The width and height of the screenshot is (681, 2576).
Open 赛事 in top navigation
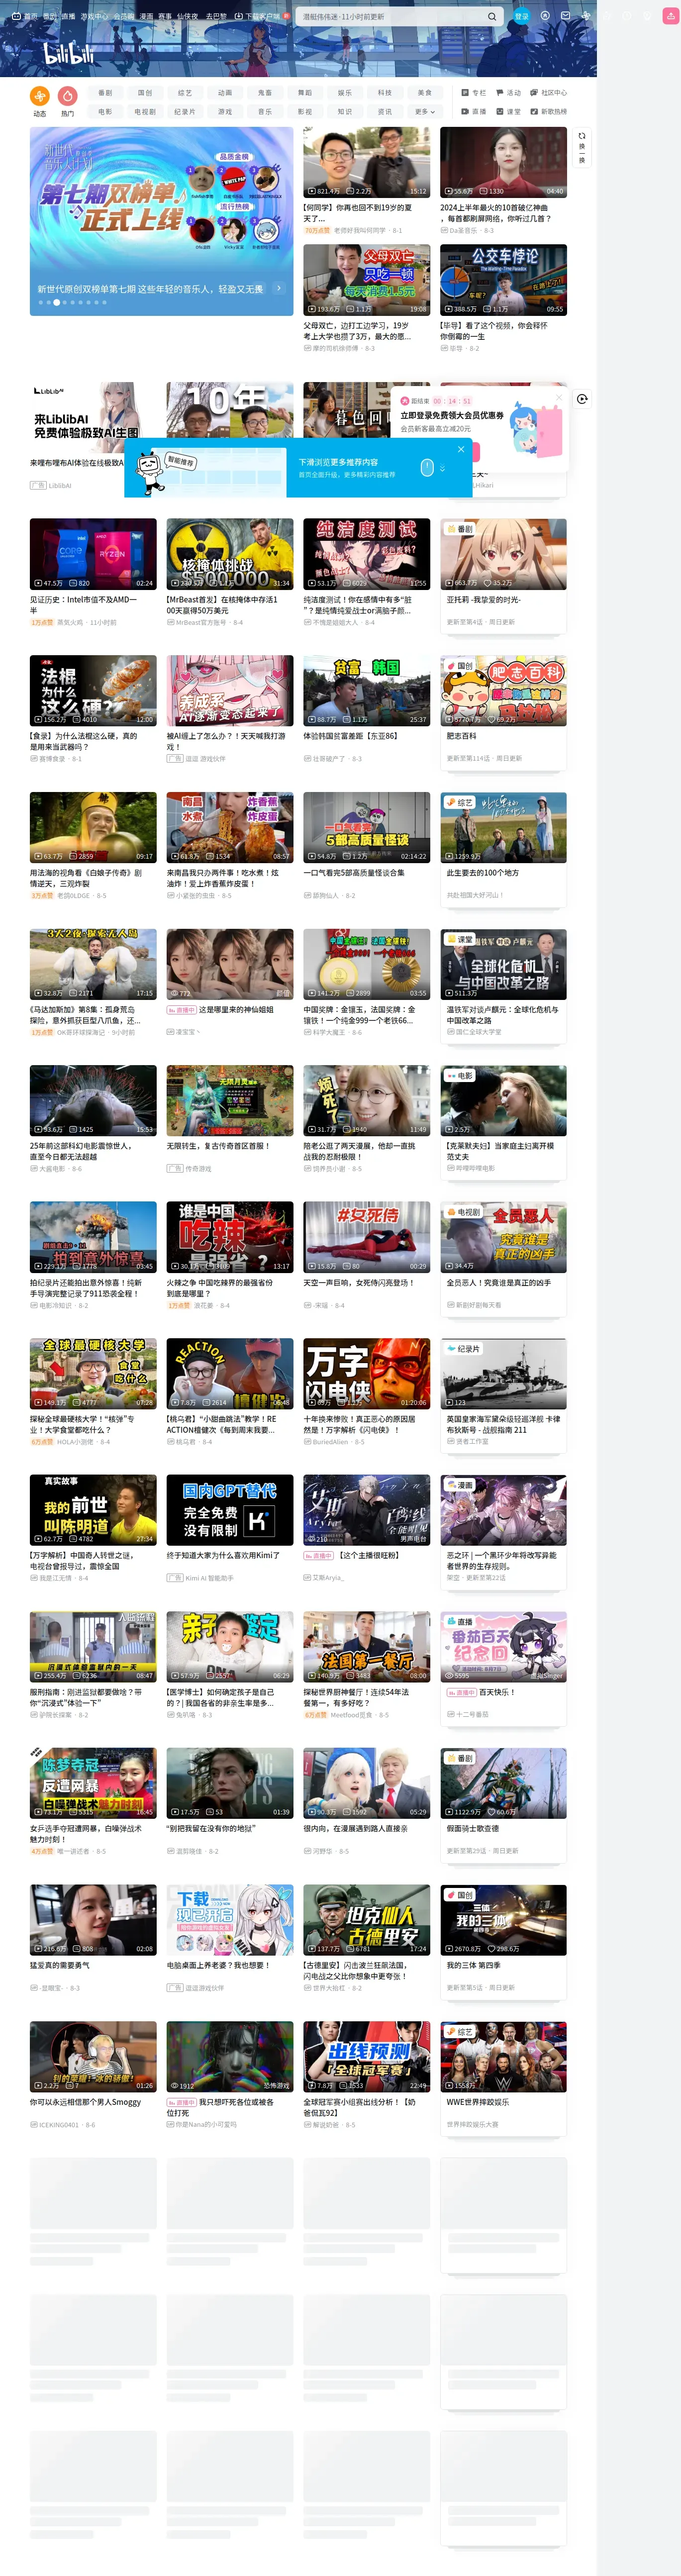165,16
